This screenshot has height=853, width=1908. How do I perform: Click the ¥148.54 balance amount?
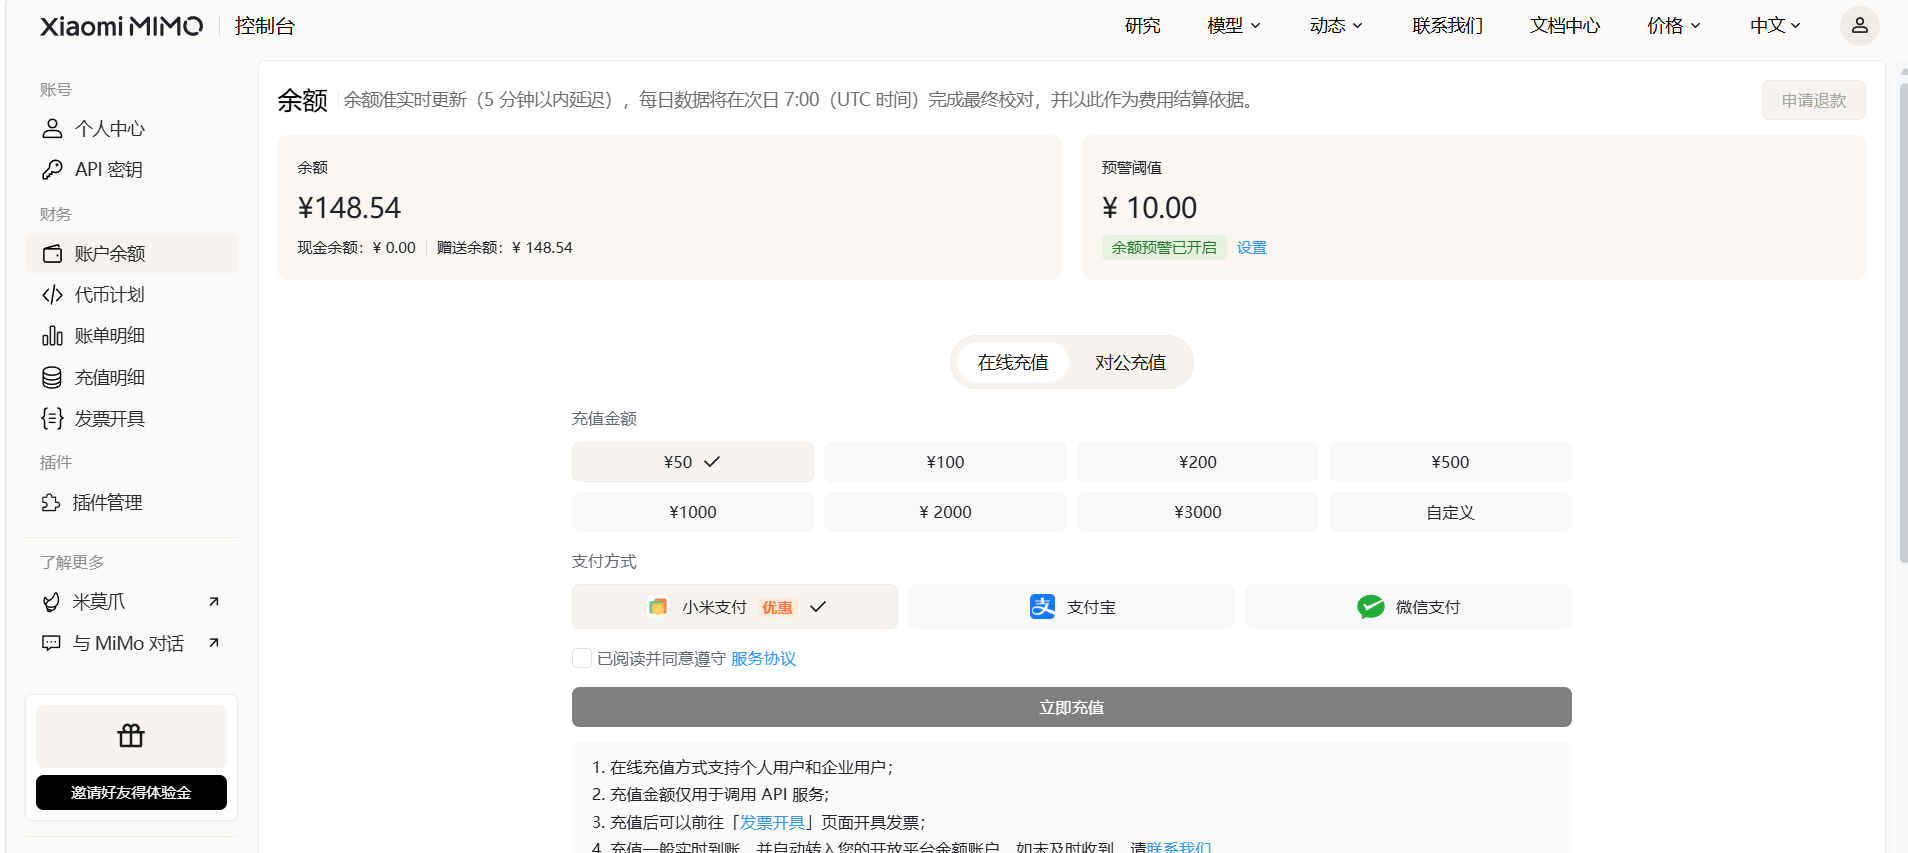(349, 207)
